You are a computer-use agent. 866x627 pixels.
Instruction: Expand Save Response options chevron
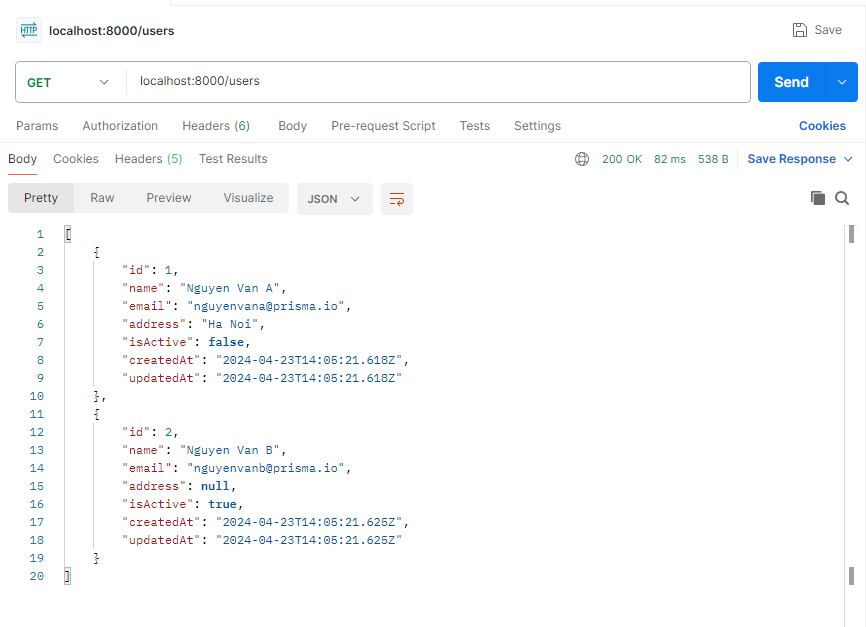[849, 159]
